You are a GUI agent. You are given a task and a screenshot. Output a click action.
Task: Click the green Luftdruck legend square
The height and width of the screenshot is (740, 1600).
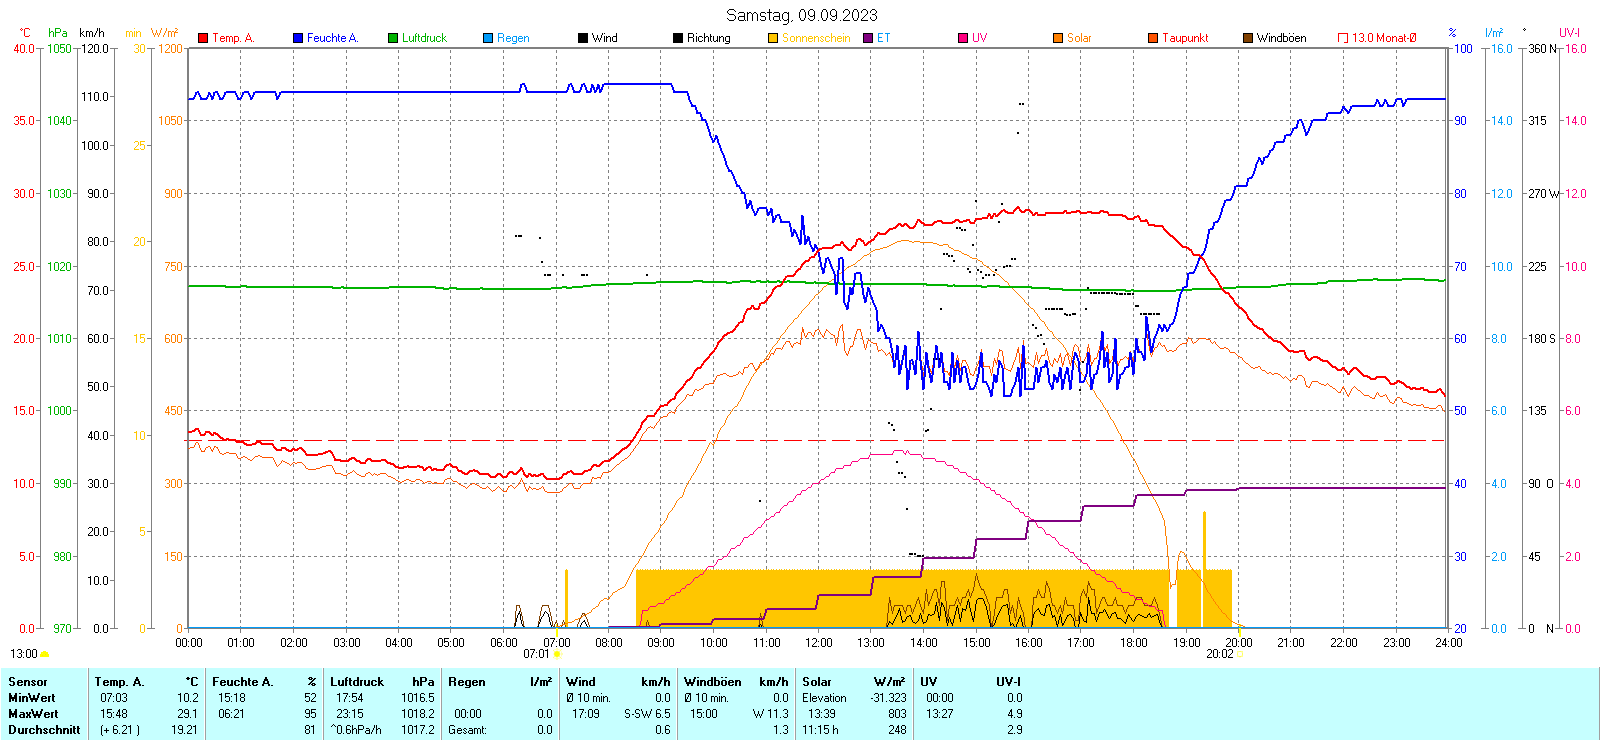click(x=393, y=38)
